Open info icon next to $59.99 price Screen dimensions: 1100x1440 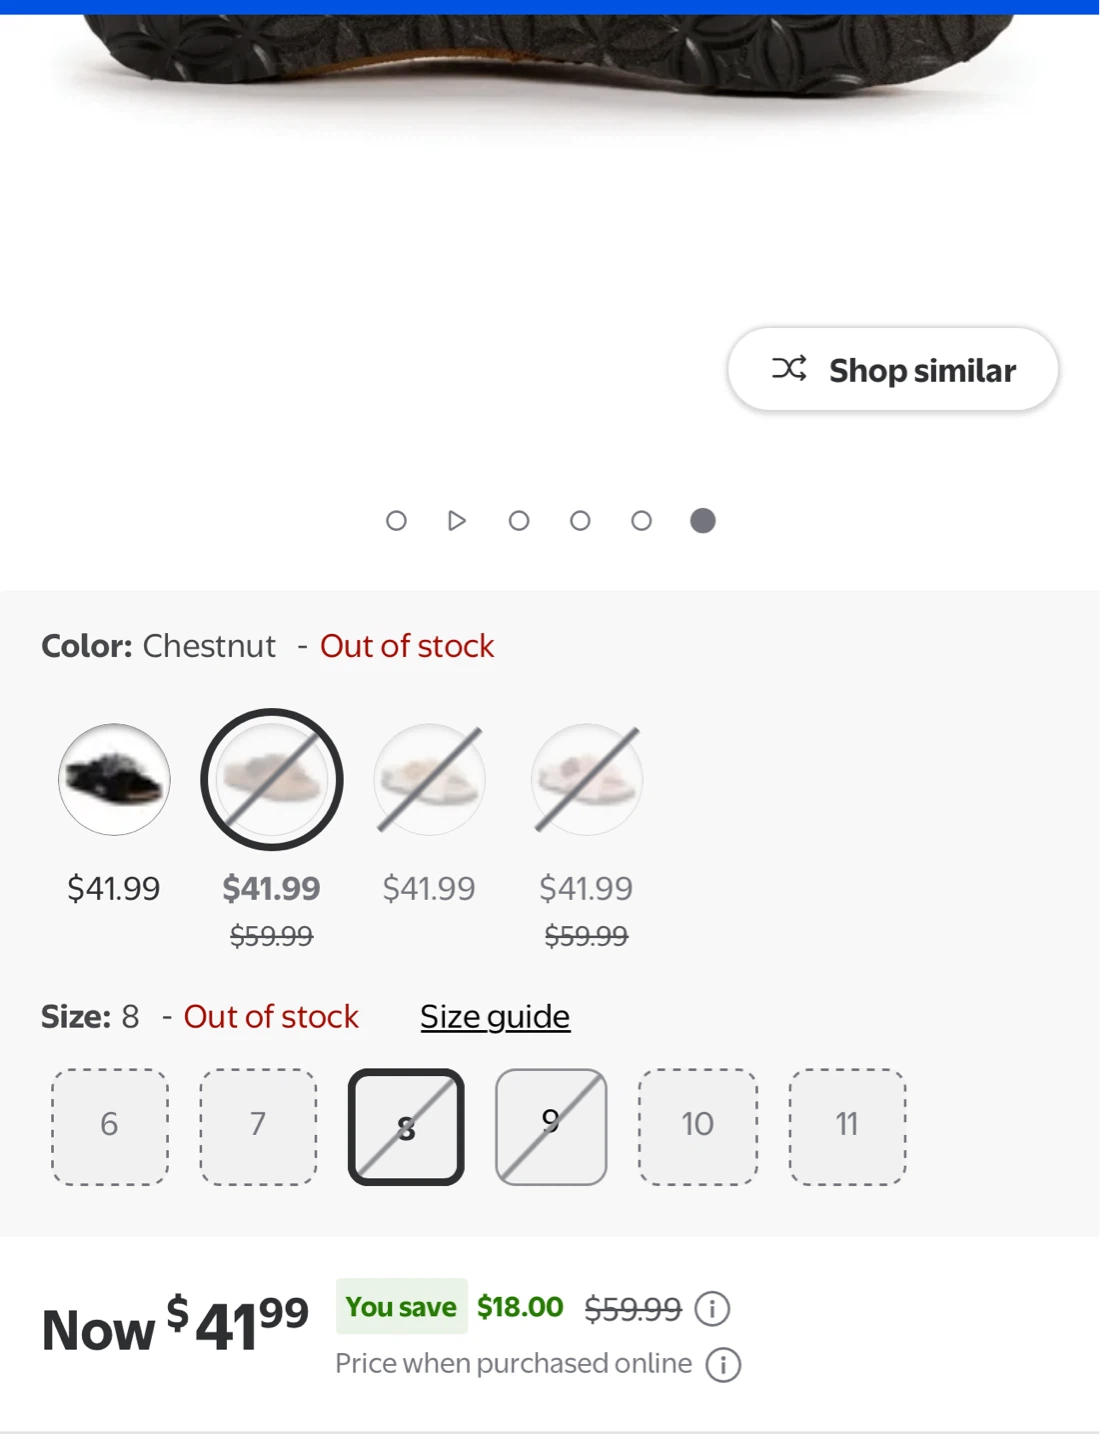click(712, 1308)
